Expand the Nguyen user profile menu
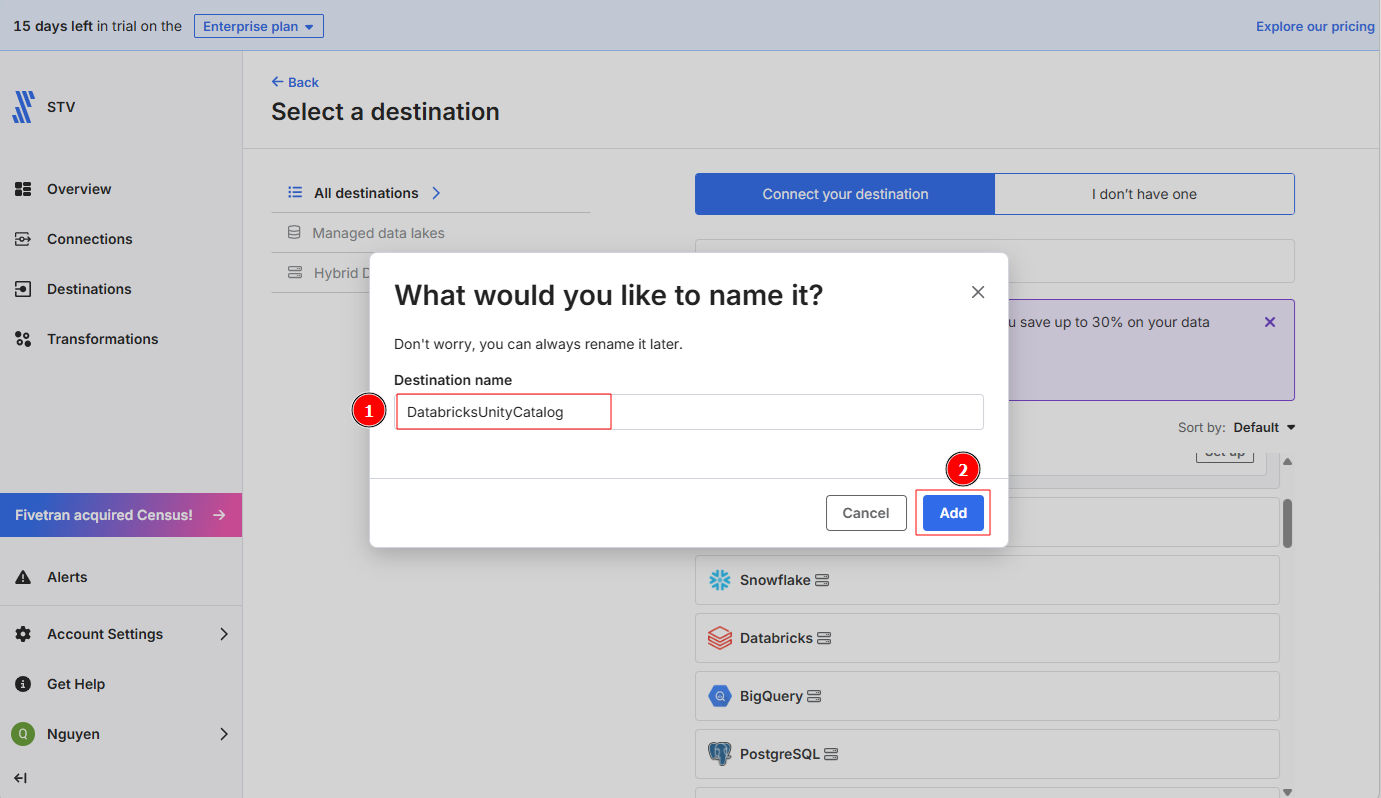1381x798 pixels. 224,734
